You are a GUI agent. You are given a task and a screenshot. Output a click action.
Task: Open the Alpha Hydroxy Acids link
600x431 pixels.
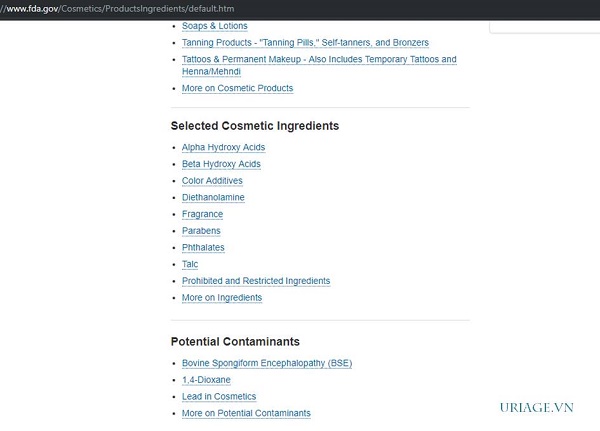[x=223, y=147]
